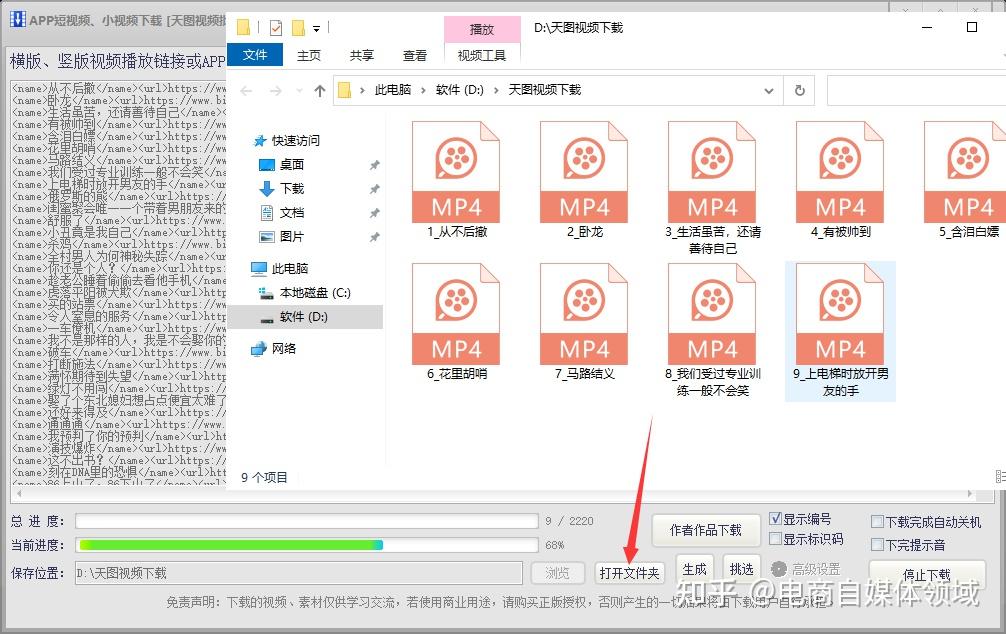Minimize the Explorer window
The image size is (1006, 634).
tap(927, 28)
